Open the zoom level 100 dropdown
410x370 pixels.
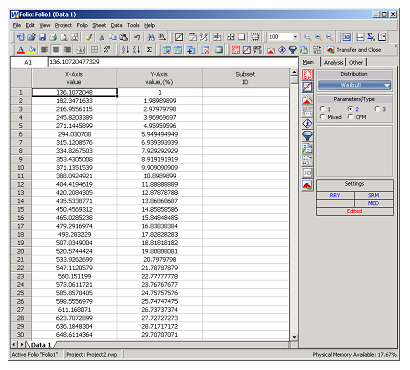click(295, 37)
